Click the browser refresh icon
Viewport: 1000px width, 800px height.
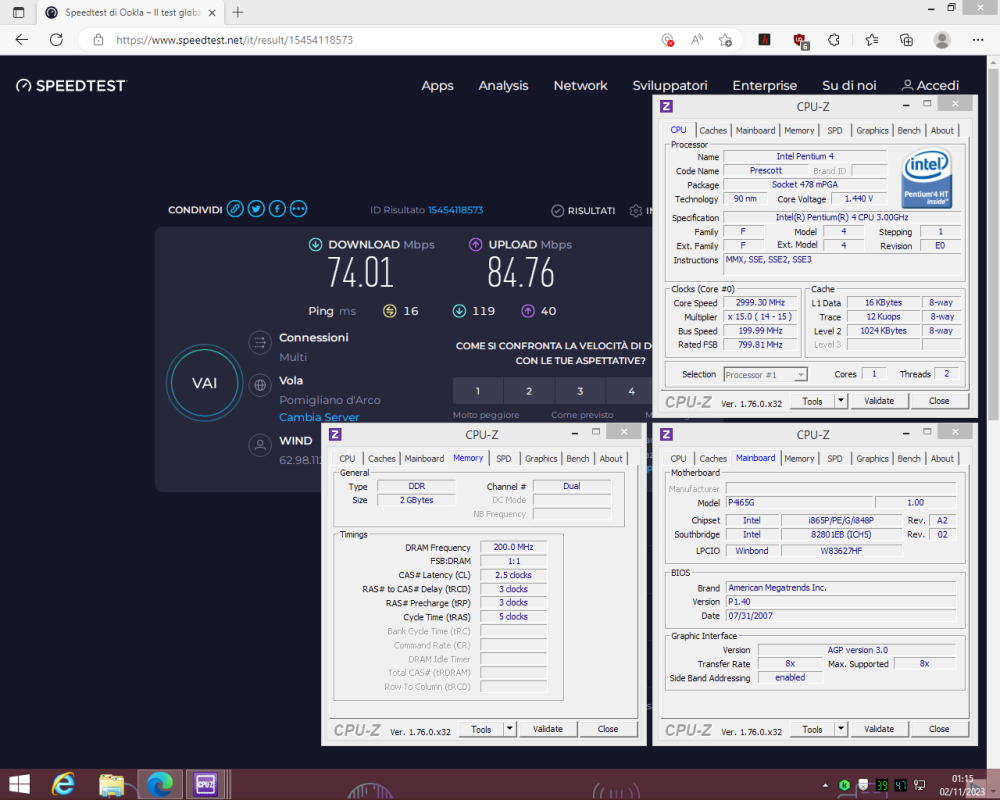coord(57,40)
